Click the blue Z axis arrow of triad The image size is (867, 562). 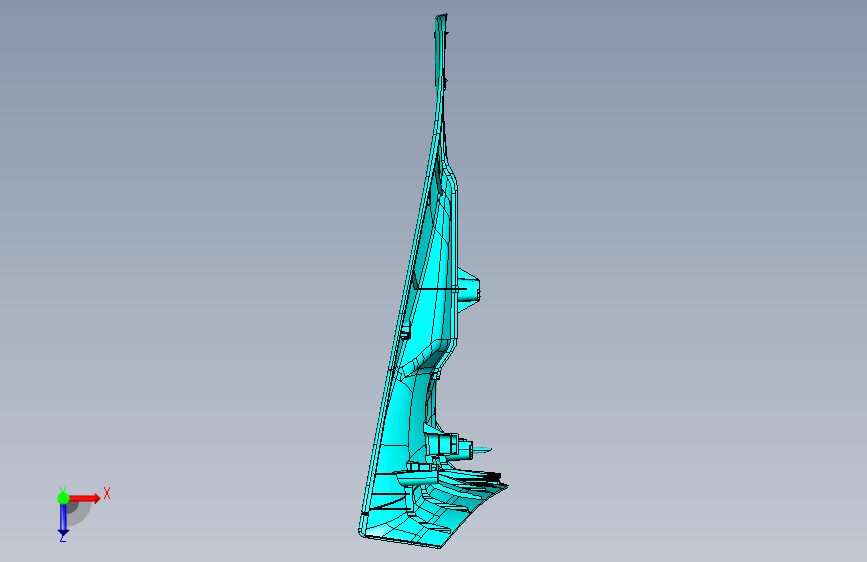(x=63, y=519)
